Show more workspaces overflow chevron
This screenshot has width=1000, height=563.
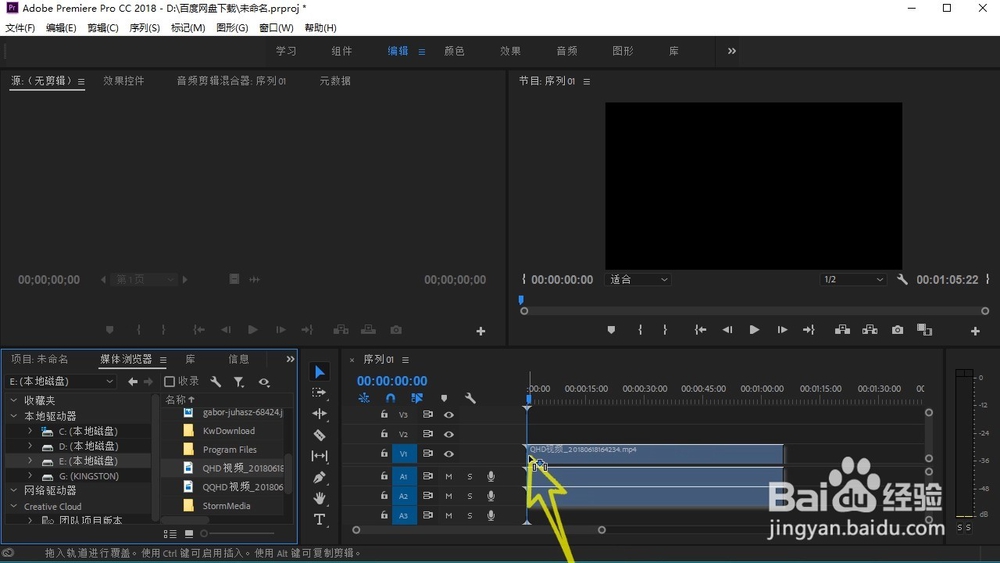tap(732, 51)
